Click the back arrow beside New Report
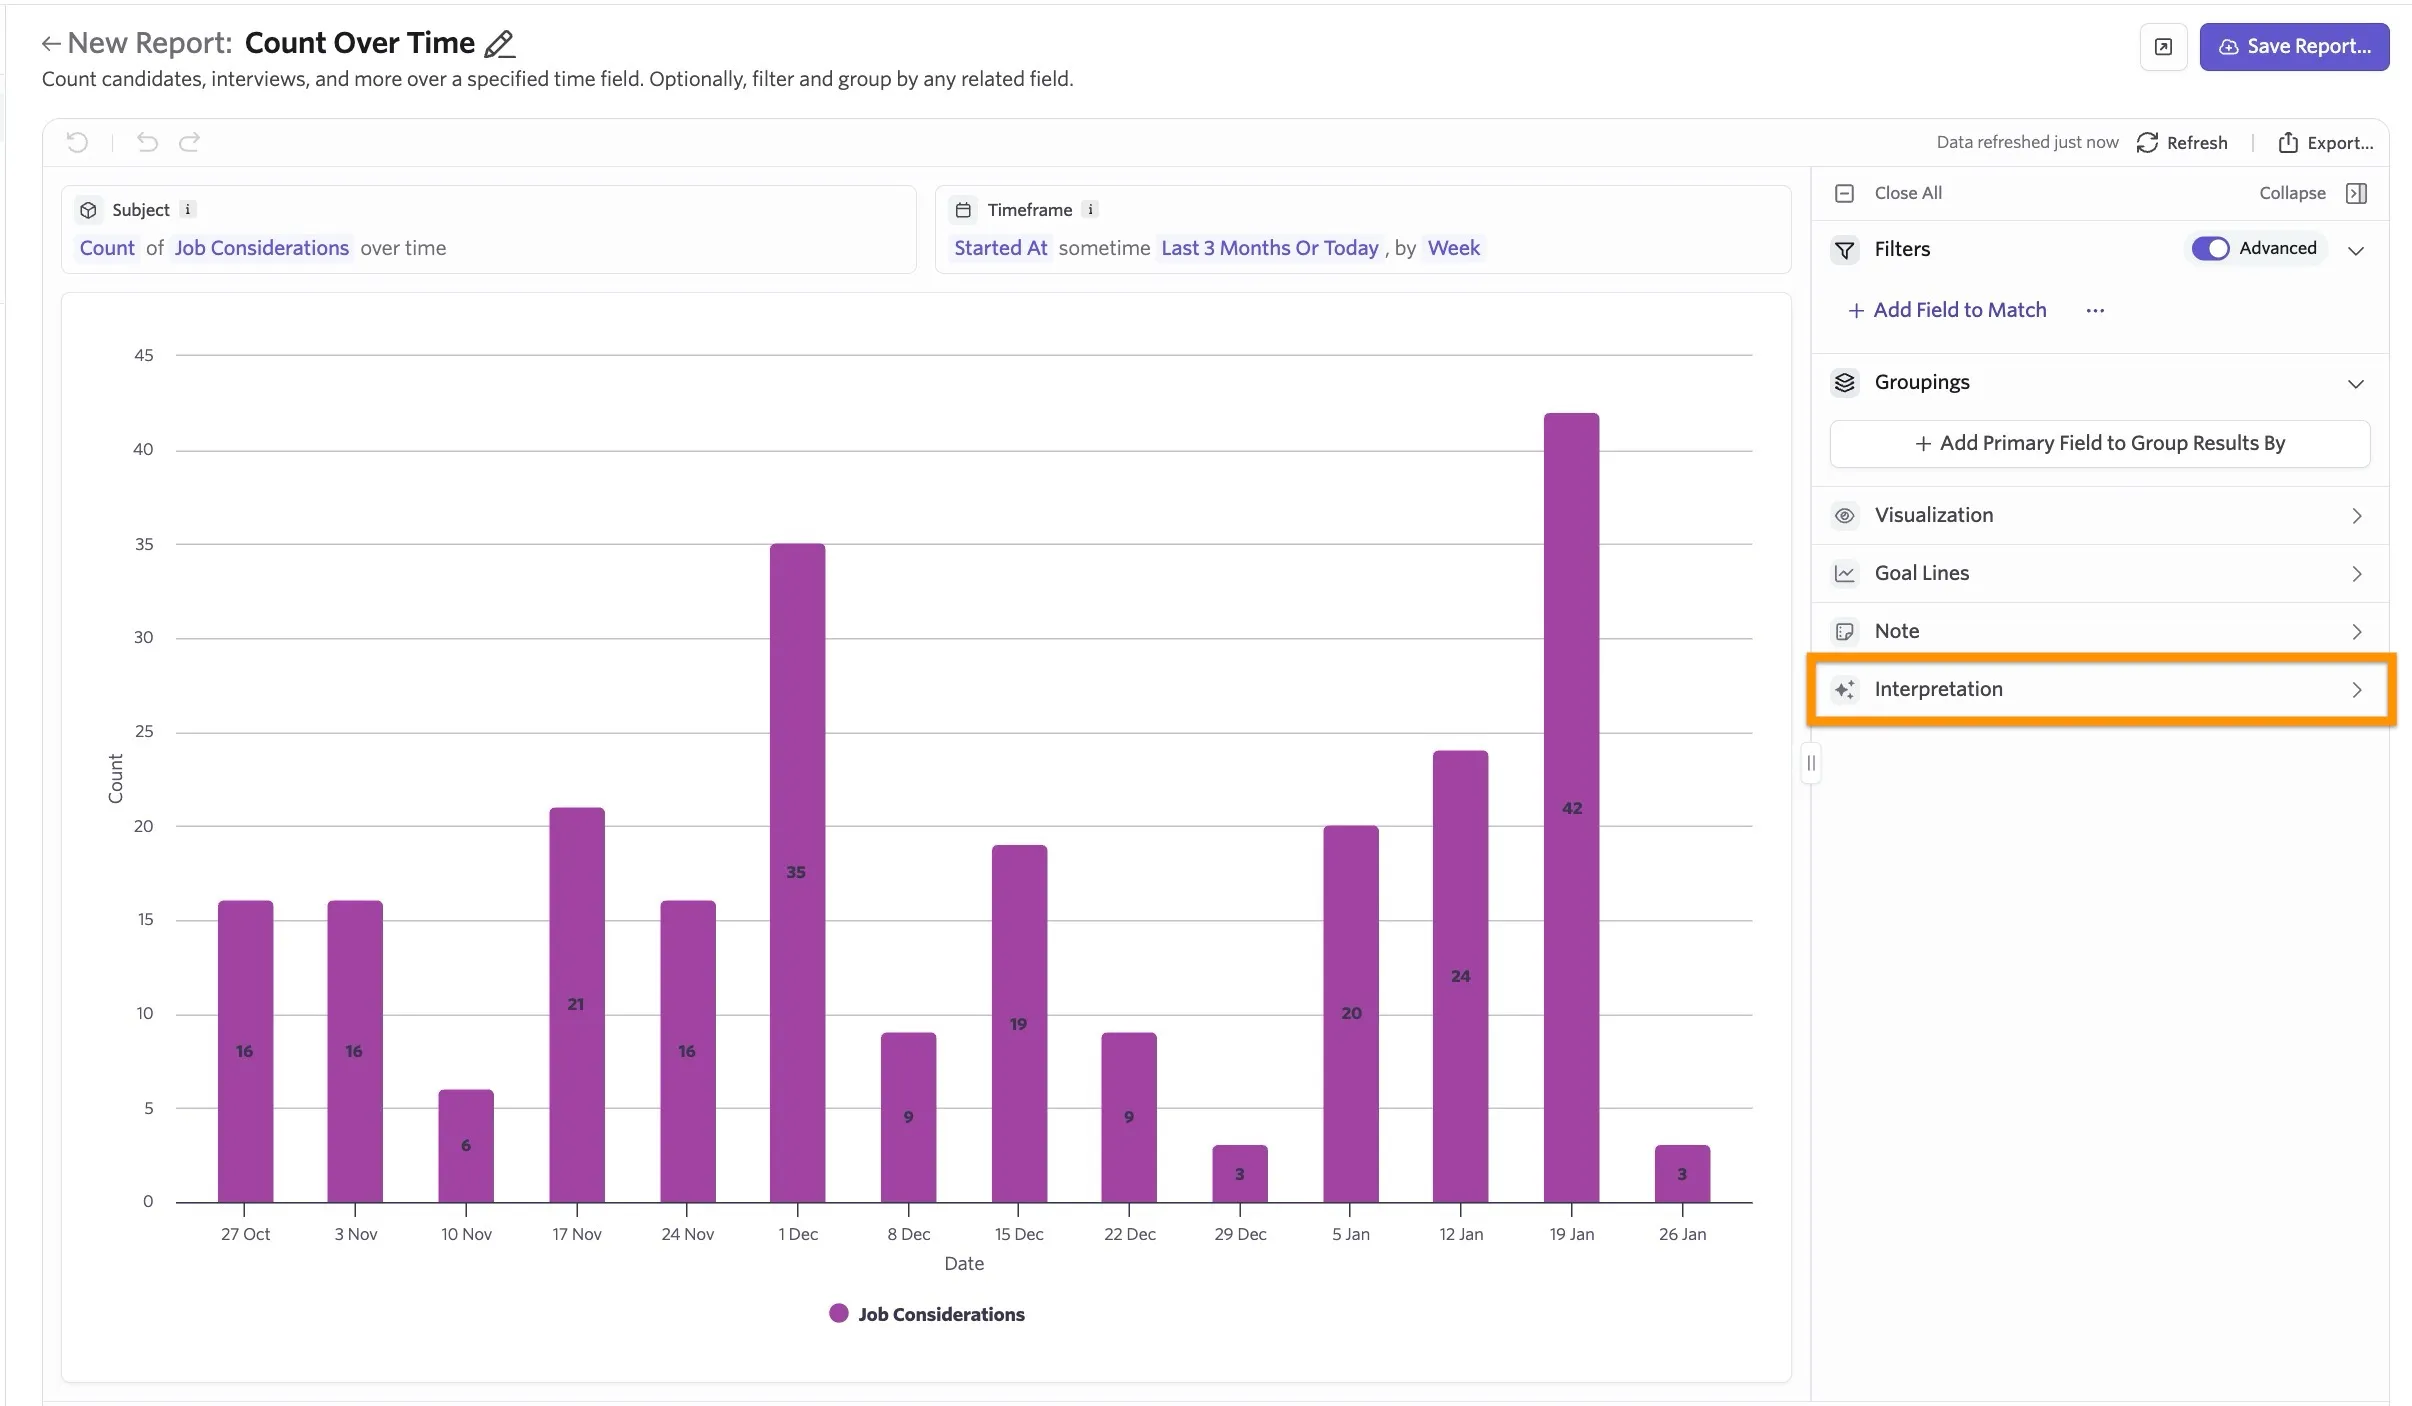Viewport: 2412px width, 1406px height. click(x=50, y=44)
